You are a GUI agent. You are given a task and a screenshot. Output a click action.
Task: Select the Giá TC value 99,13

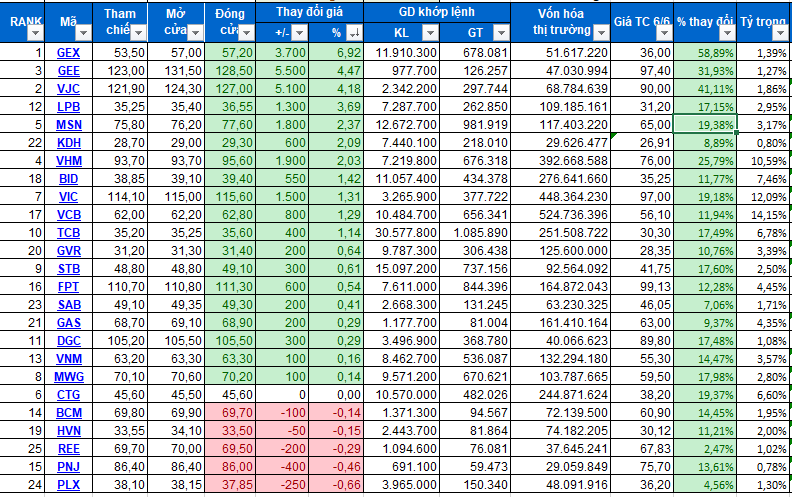pyautogui.click(x=642, y=287)
